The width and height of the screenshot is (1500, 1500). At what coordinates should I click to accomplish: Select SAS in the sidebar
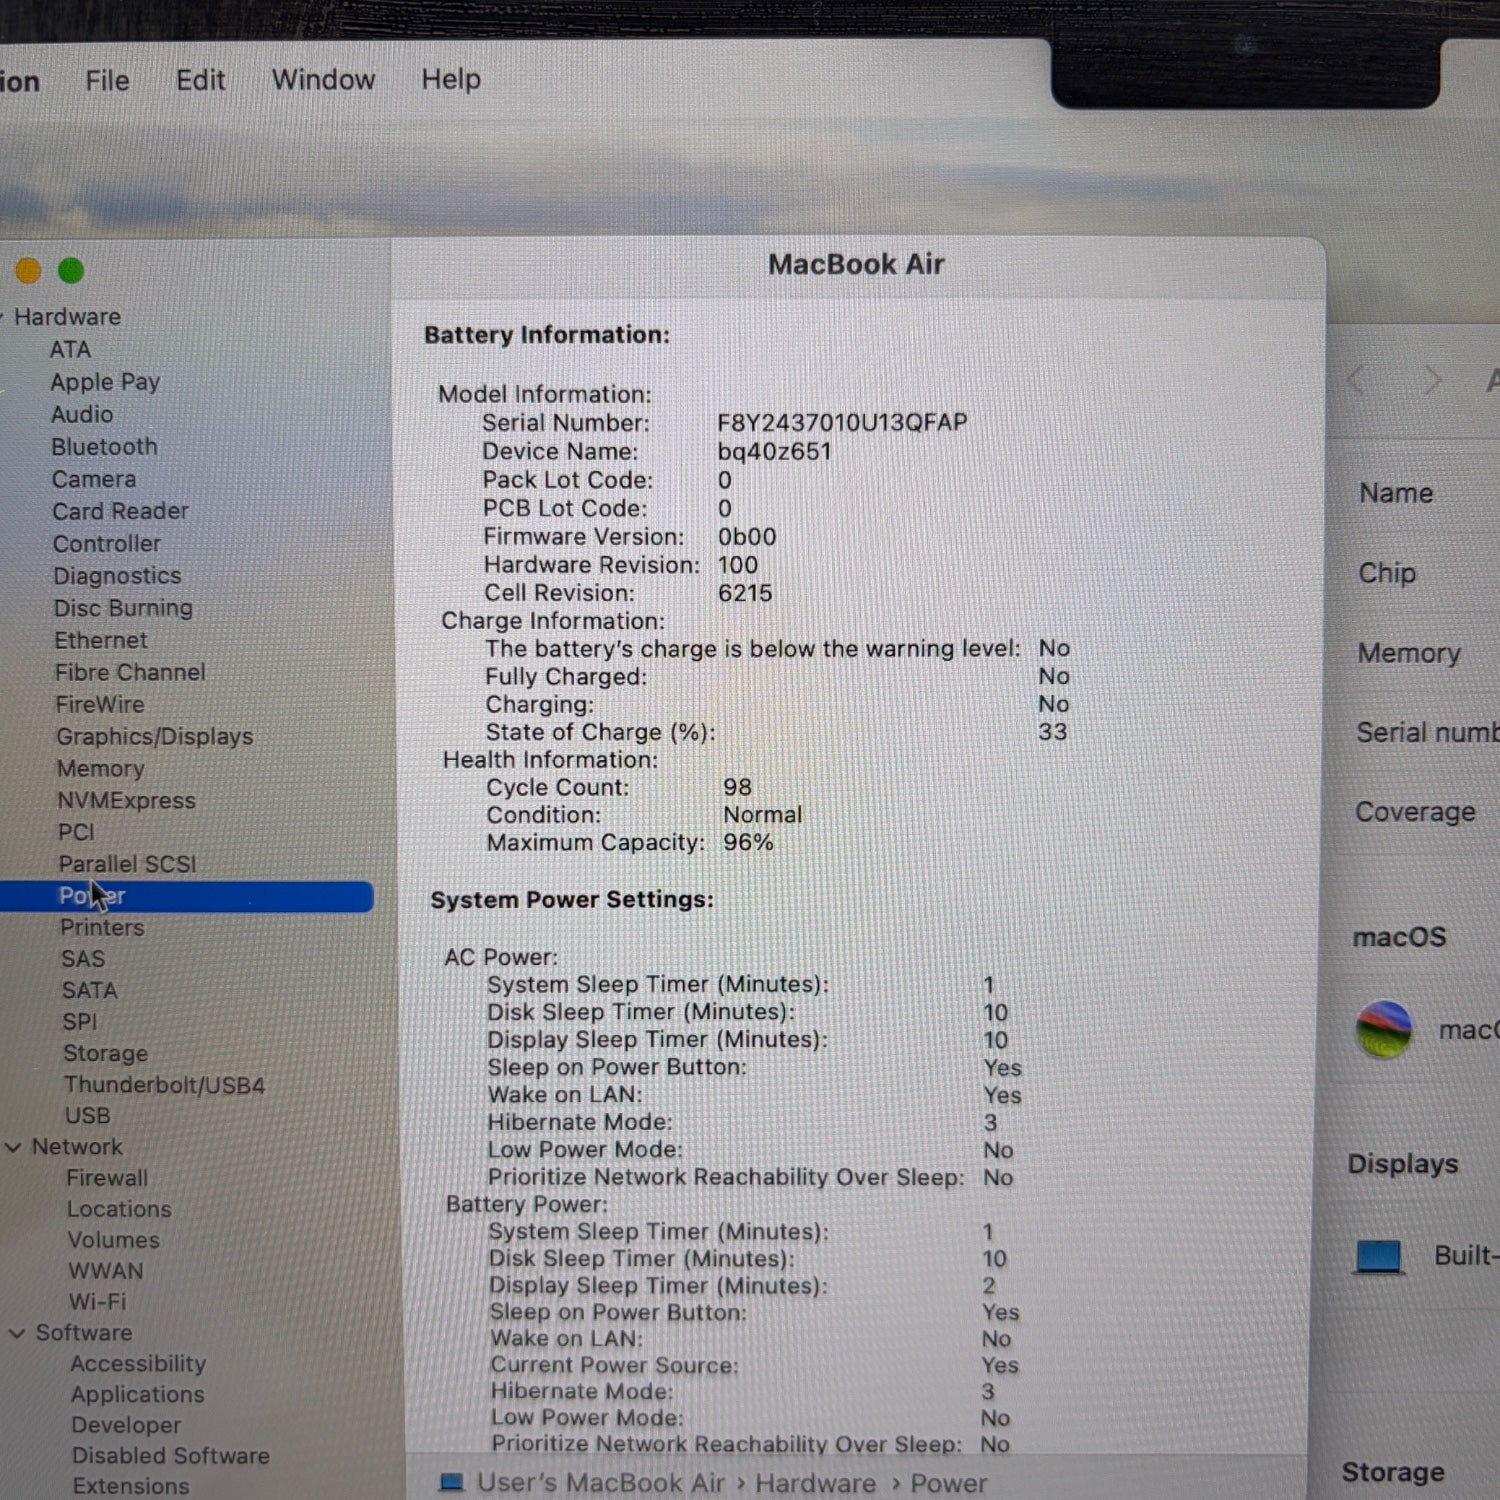(83, 959)
